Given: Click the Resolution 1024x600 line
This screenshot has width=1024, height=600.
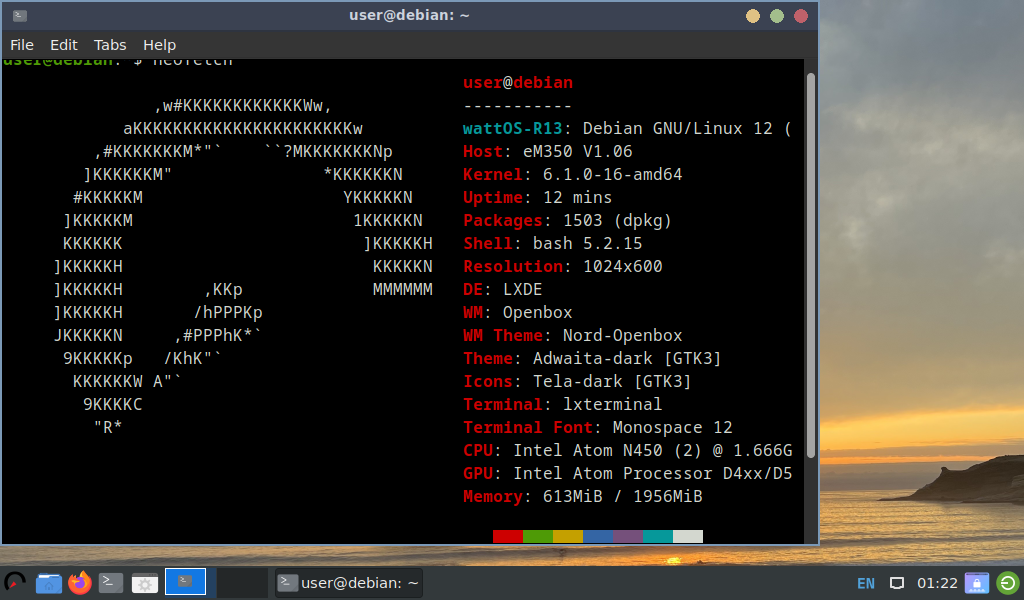Looking at the screenshot, I should [563, 266].
